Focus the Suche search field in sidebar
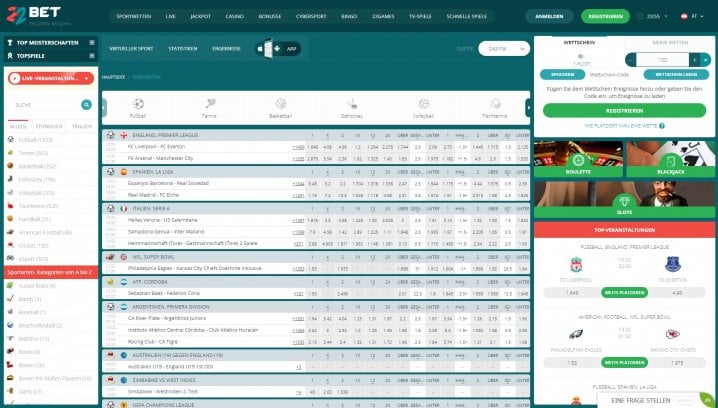Image resolution: width=718 pixels, height=408 pixels. click(x=45, y=105)
